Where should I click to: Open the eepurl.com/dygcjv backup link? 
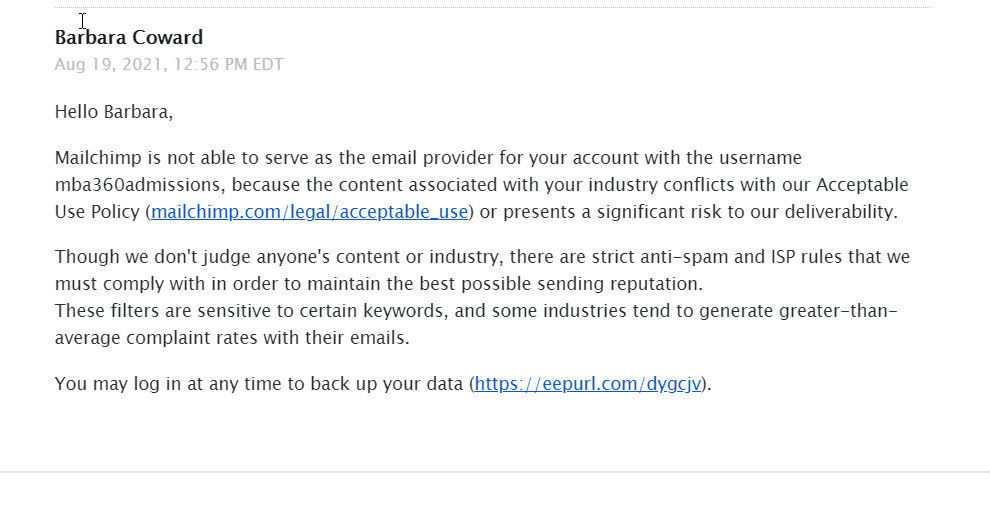click(x=588, y=384)
